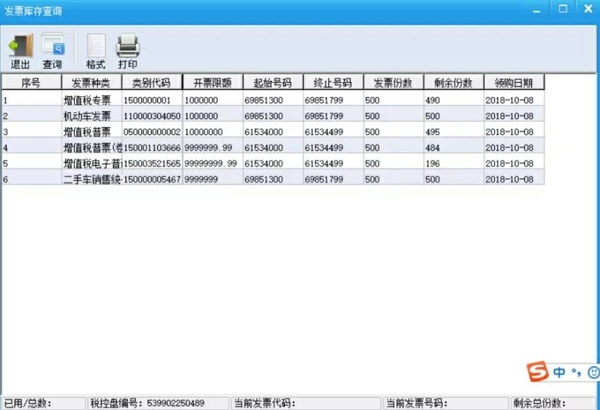Screen dimensions: 600x410
Task: Select row 6 二手车销售统一发票 entry
Action: [x=91, y=178]
